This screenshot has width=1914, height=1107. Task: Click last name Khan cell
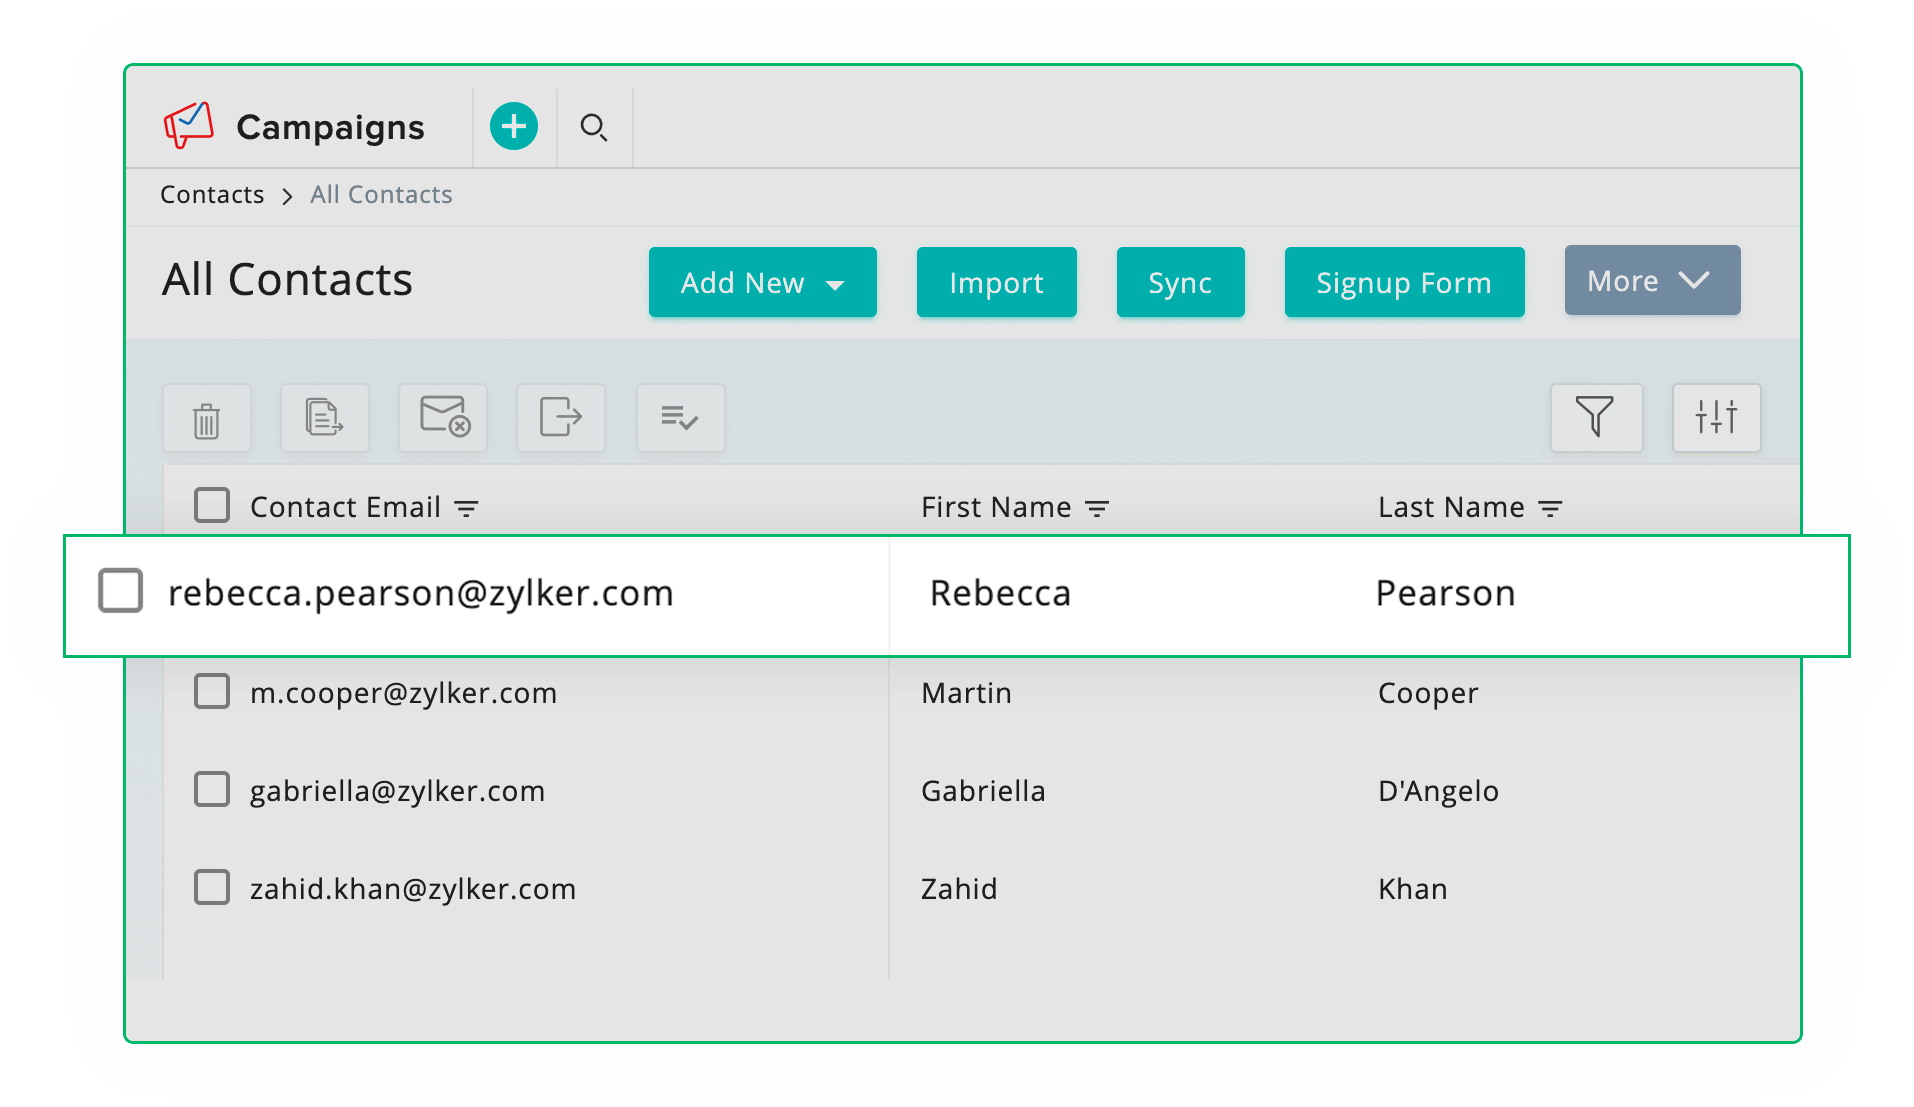click(x=1413, y=889)
